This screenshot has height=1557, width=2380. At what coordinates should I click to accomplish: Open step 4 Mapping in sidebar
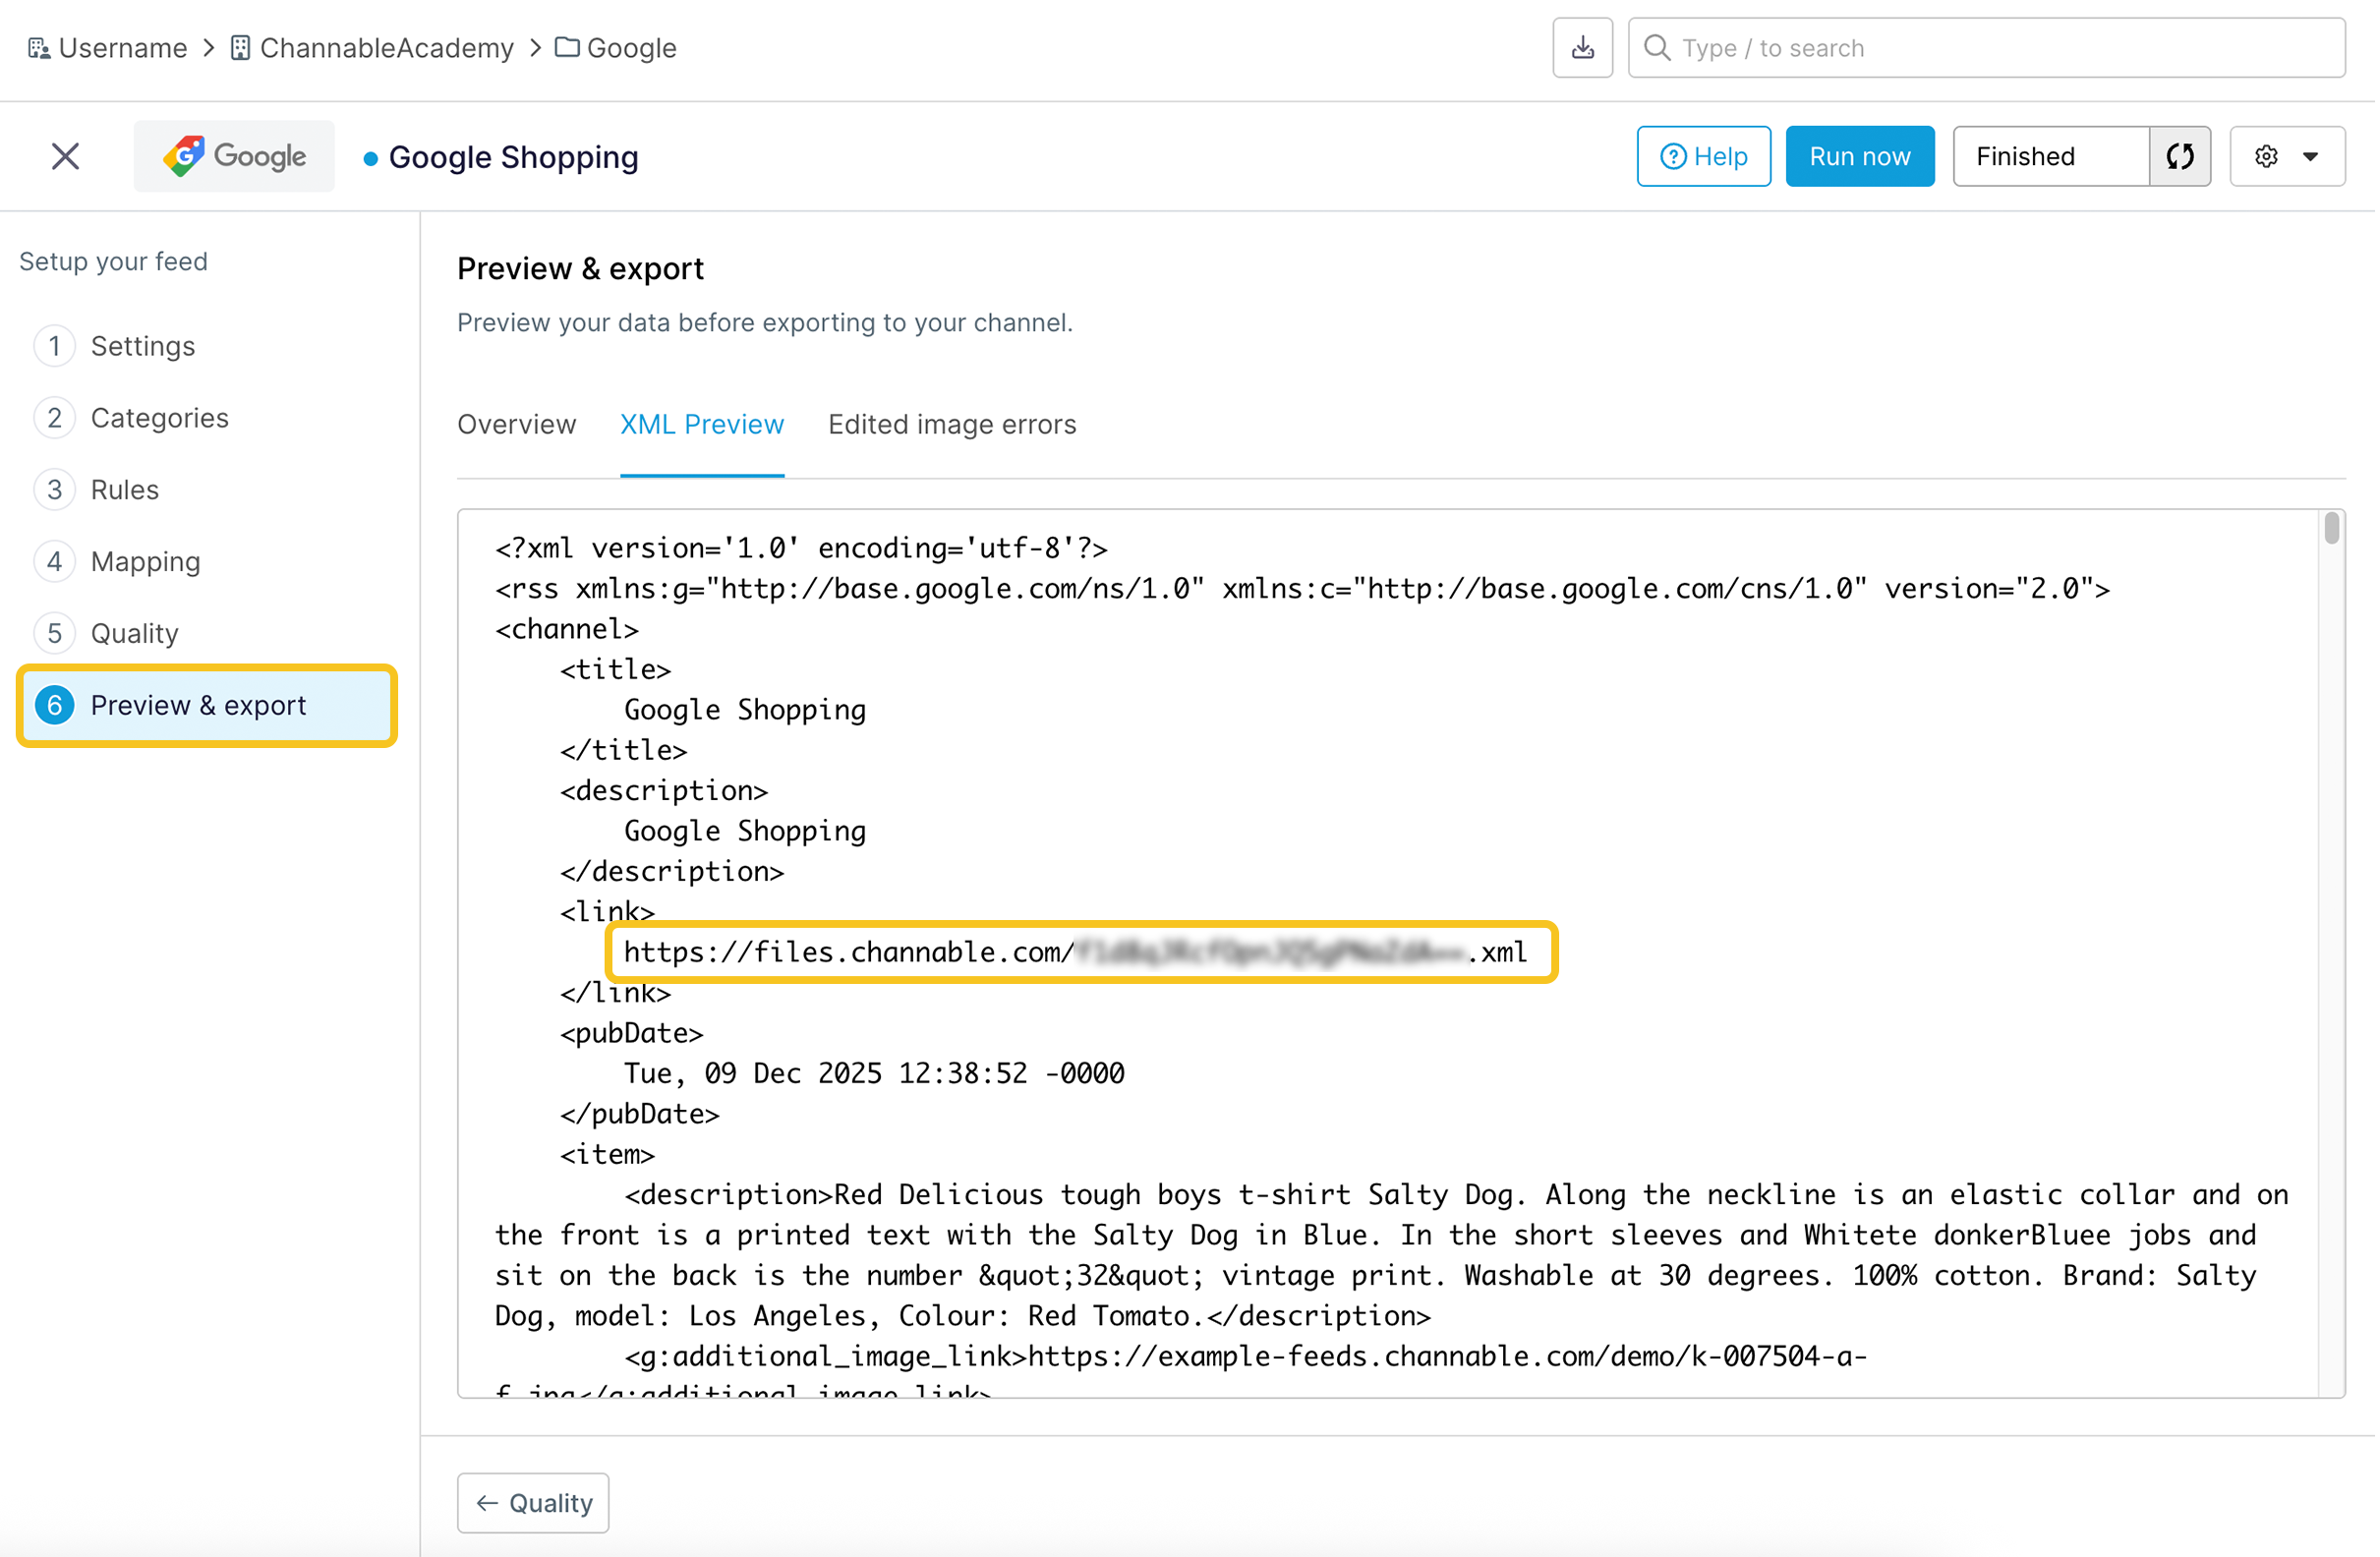click(x=146, y=562)
